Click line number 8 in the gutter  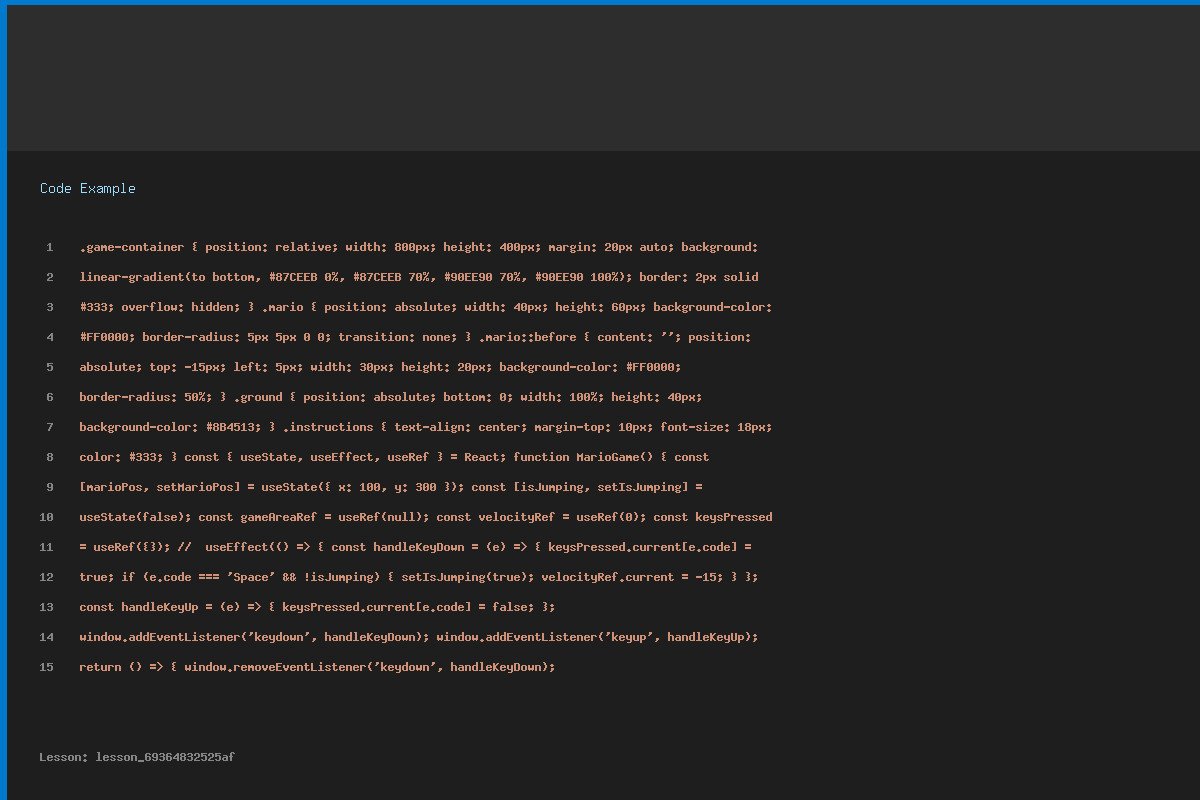49,457
